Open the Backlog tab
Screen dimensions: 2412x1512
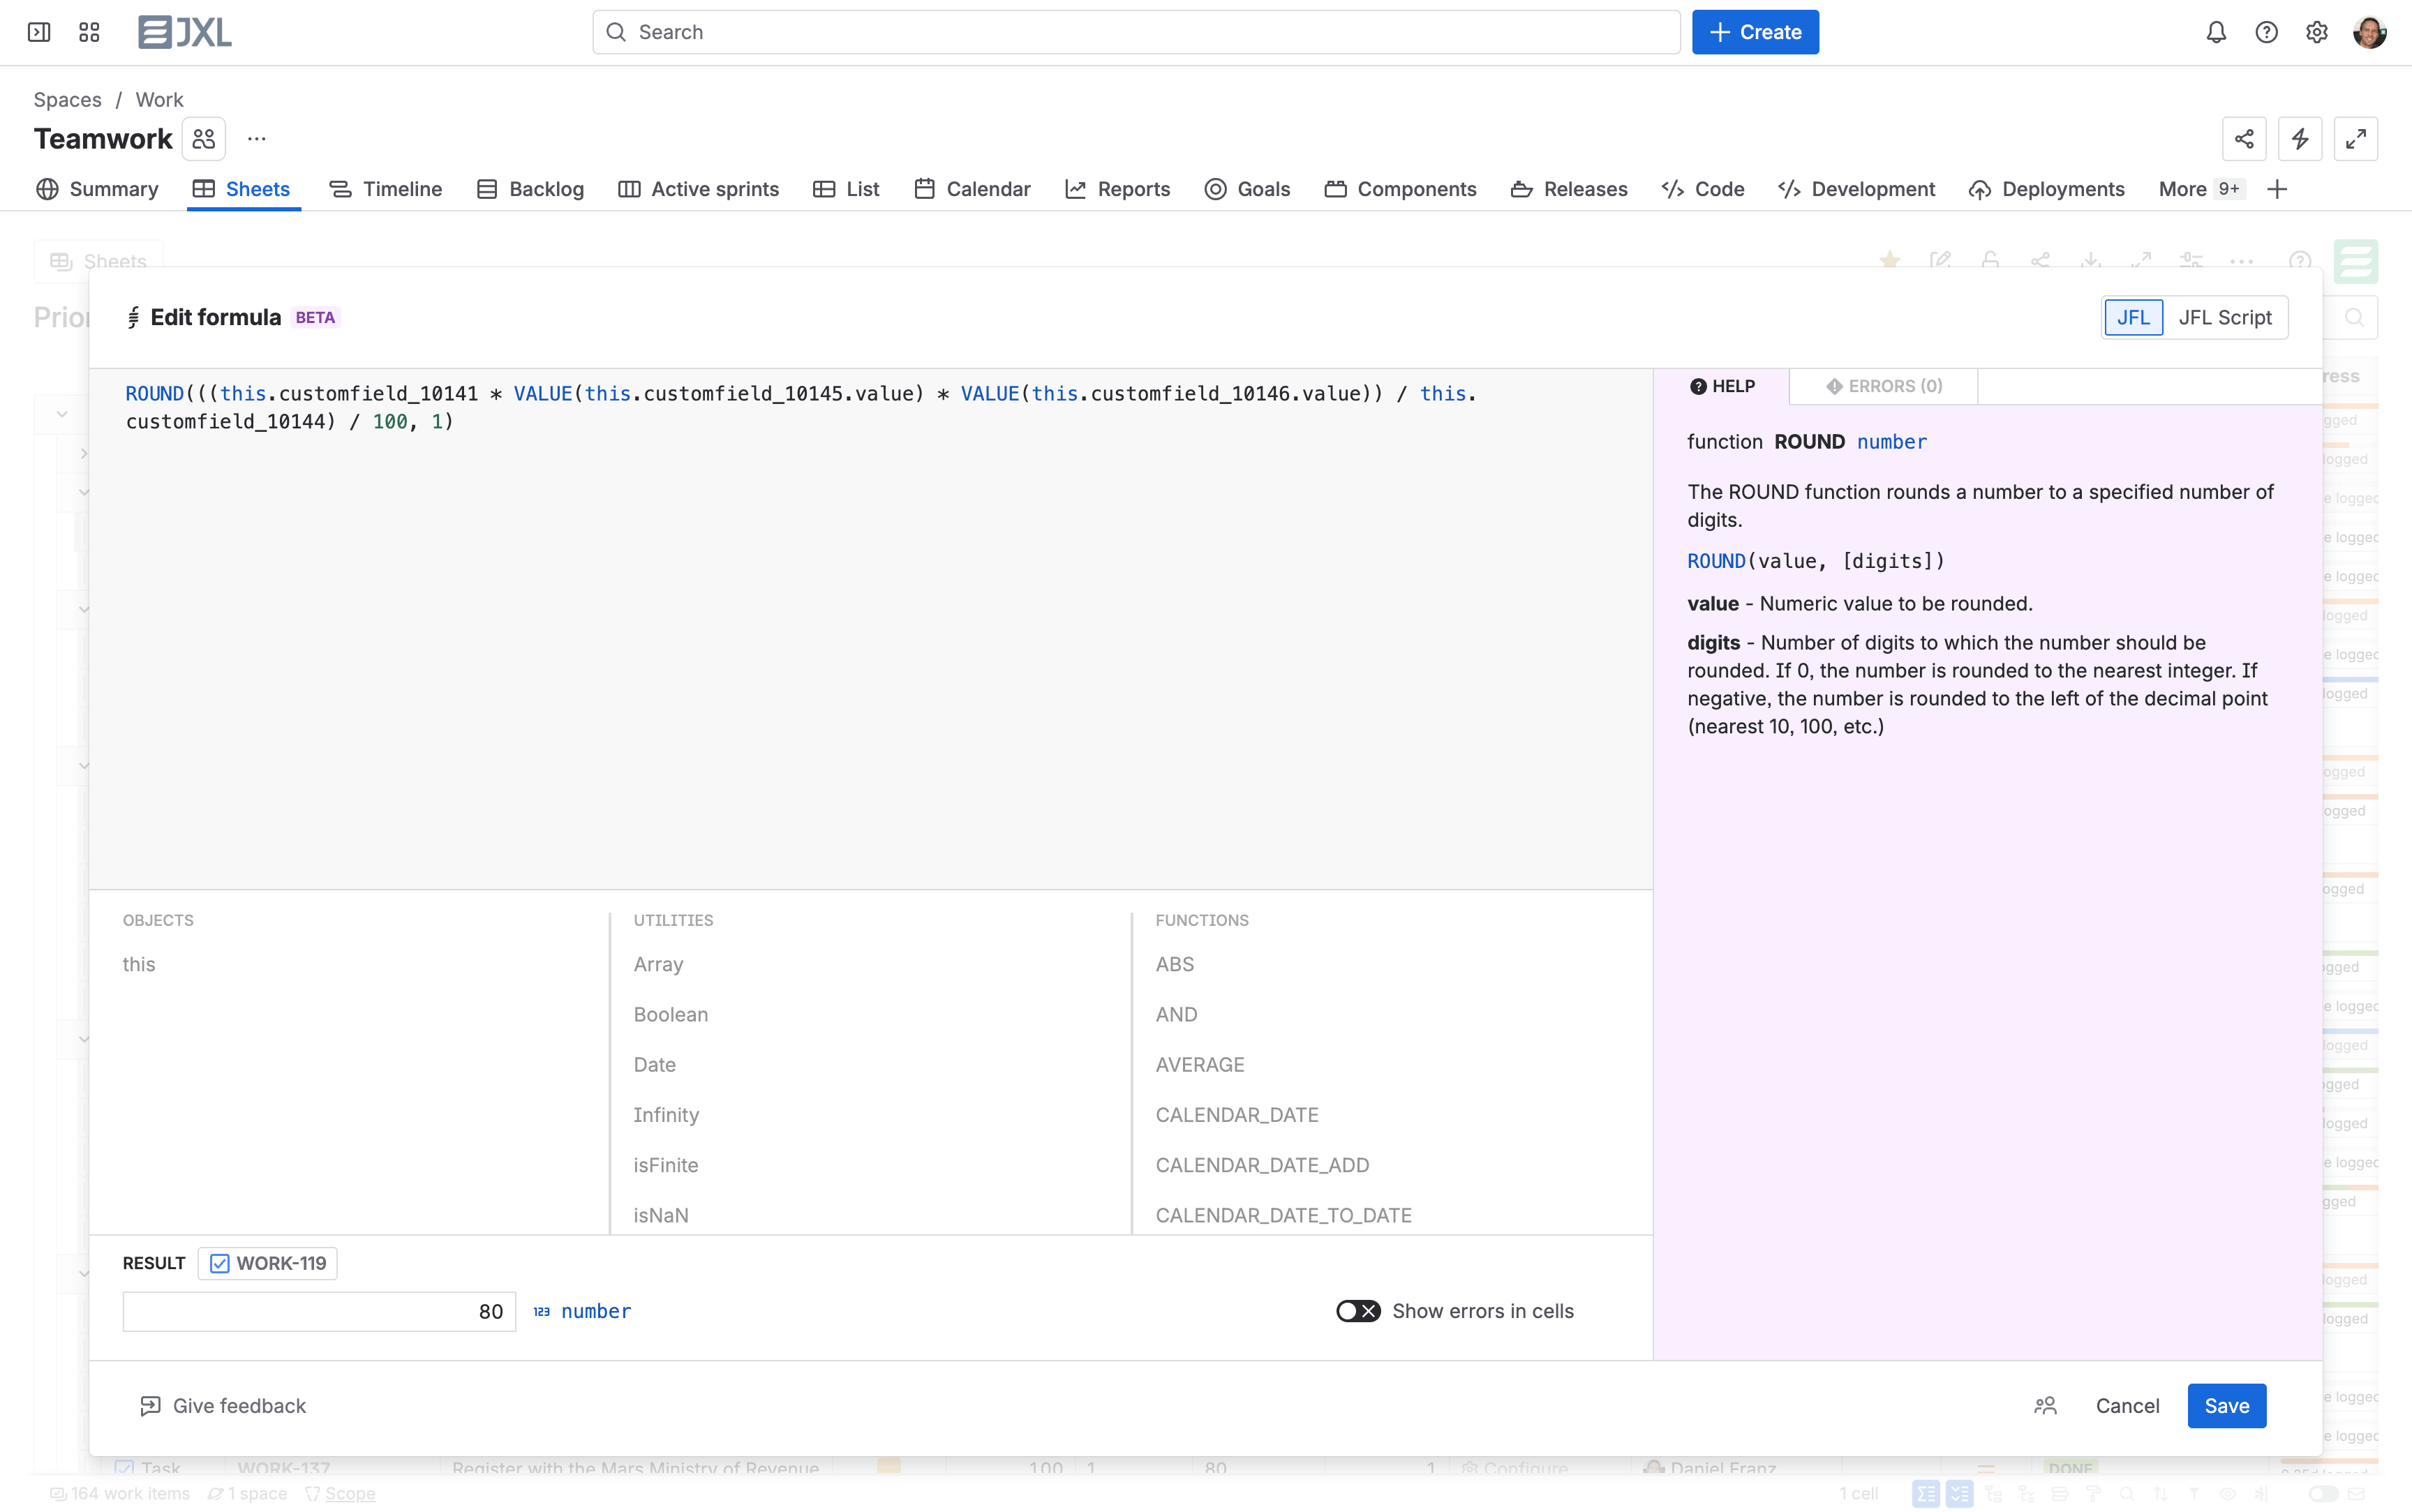pyautogui.click(x=530, y=189)
